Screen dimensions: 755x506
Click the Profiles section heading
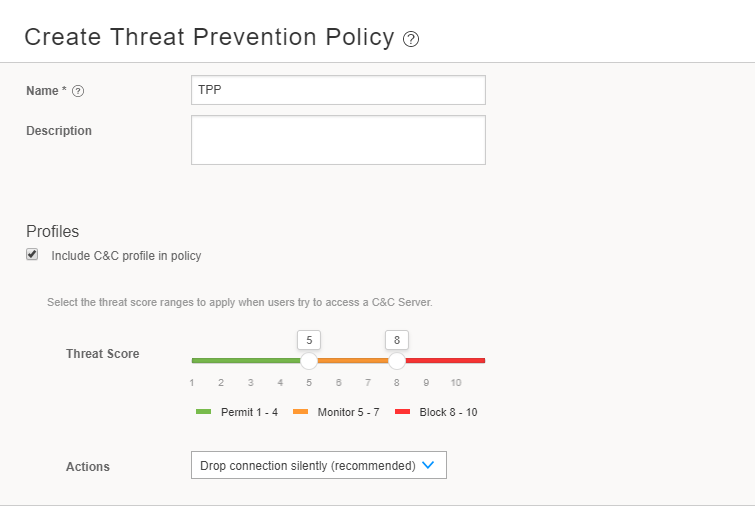coord(52,231)
